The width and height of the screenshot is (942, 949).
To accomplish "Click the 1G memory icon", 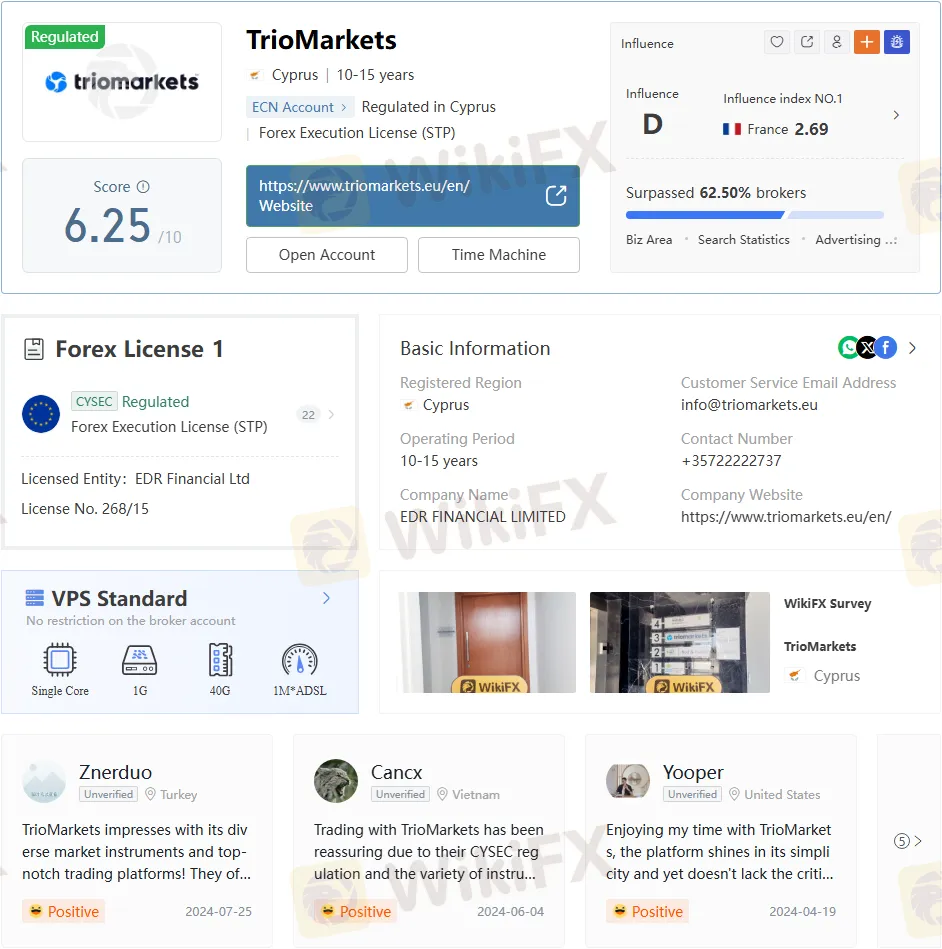I will pyautogui.click(x=140, y=660).
